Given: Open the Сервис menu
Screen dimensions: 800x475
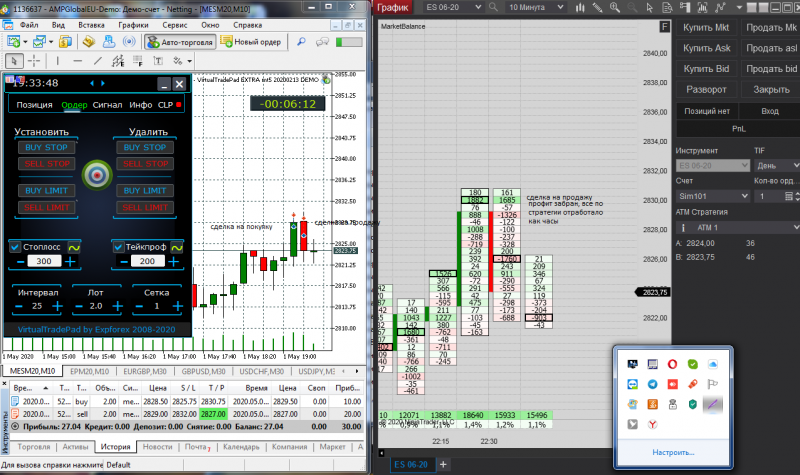Looking at the screenshot, I should (174, 25).
